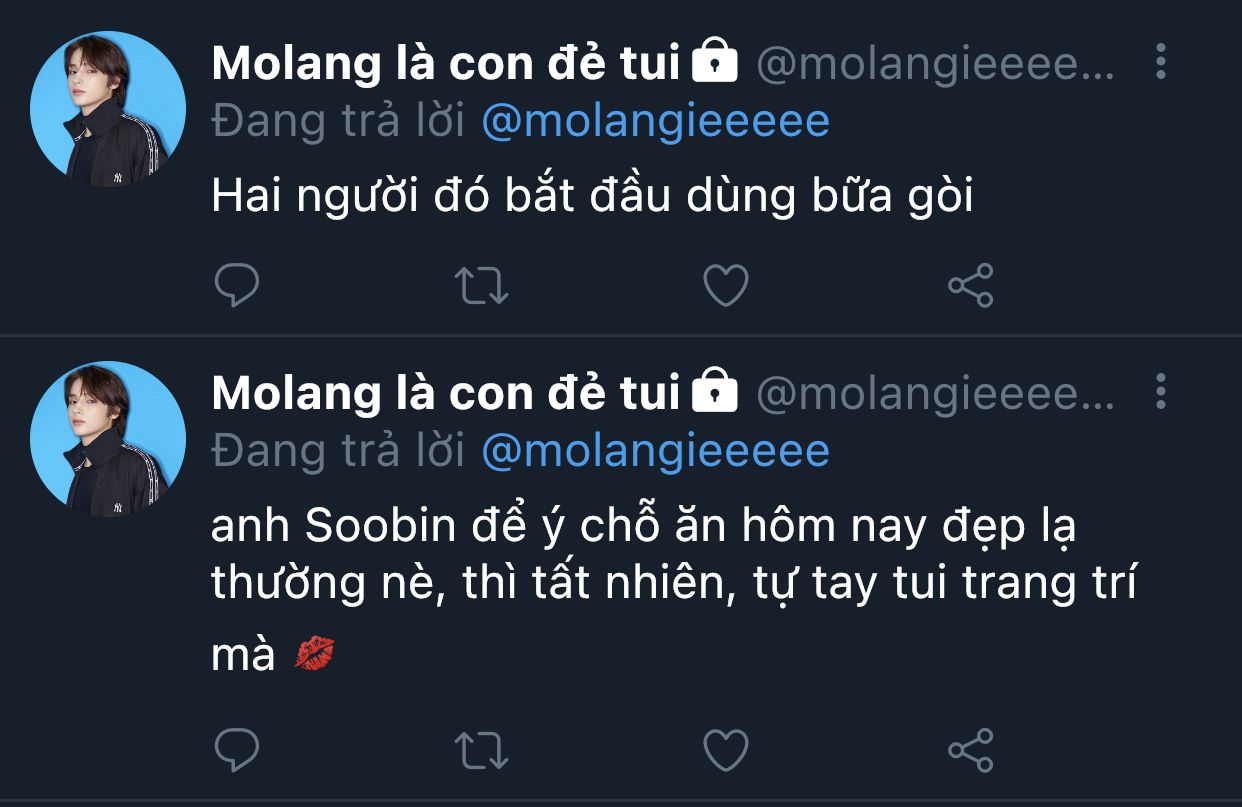
Task: Share the "Hai người đó bắt đầu" tweet
Action: (x=970, y=286)
